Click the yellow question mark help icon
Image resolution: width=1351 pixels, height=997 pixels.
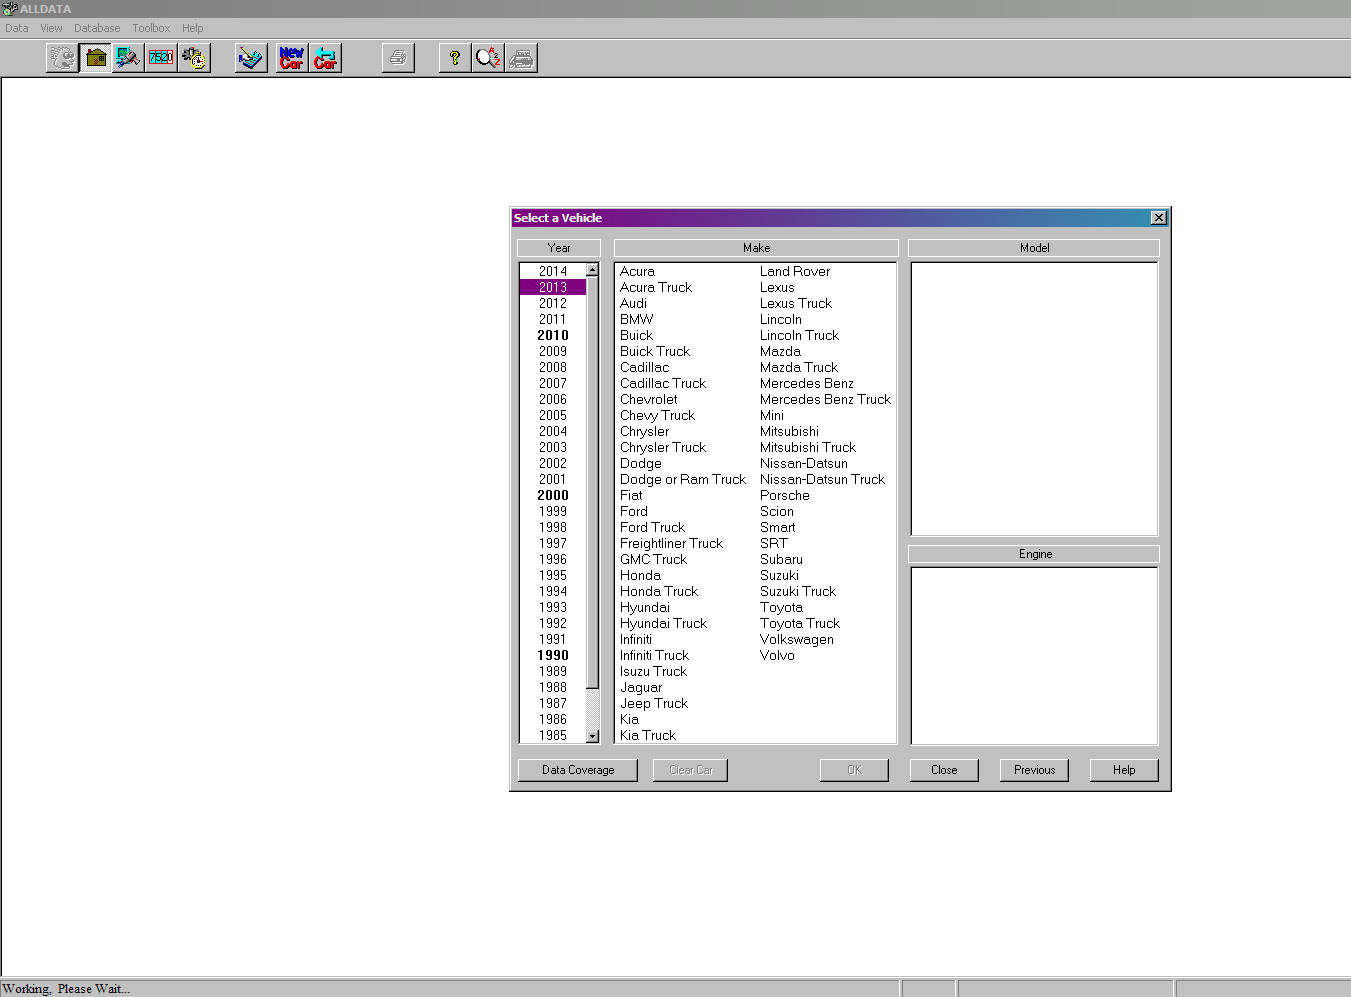pyautogui.click(x=455, y=58)
